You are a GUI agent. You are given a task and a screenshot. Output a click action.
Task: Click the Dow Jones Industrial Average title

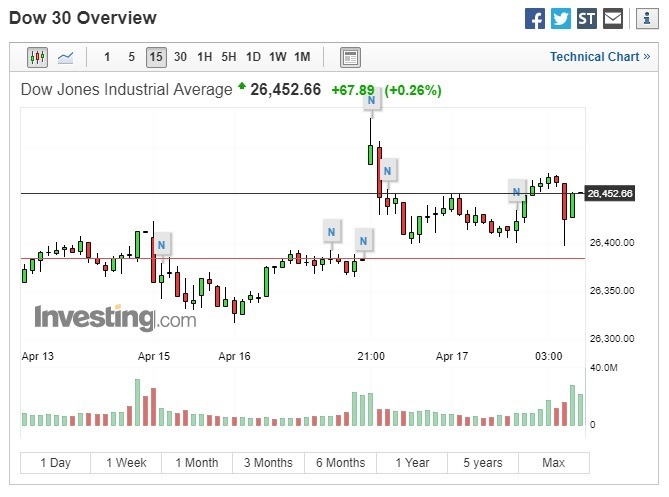[127, 90]
